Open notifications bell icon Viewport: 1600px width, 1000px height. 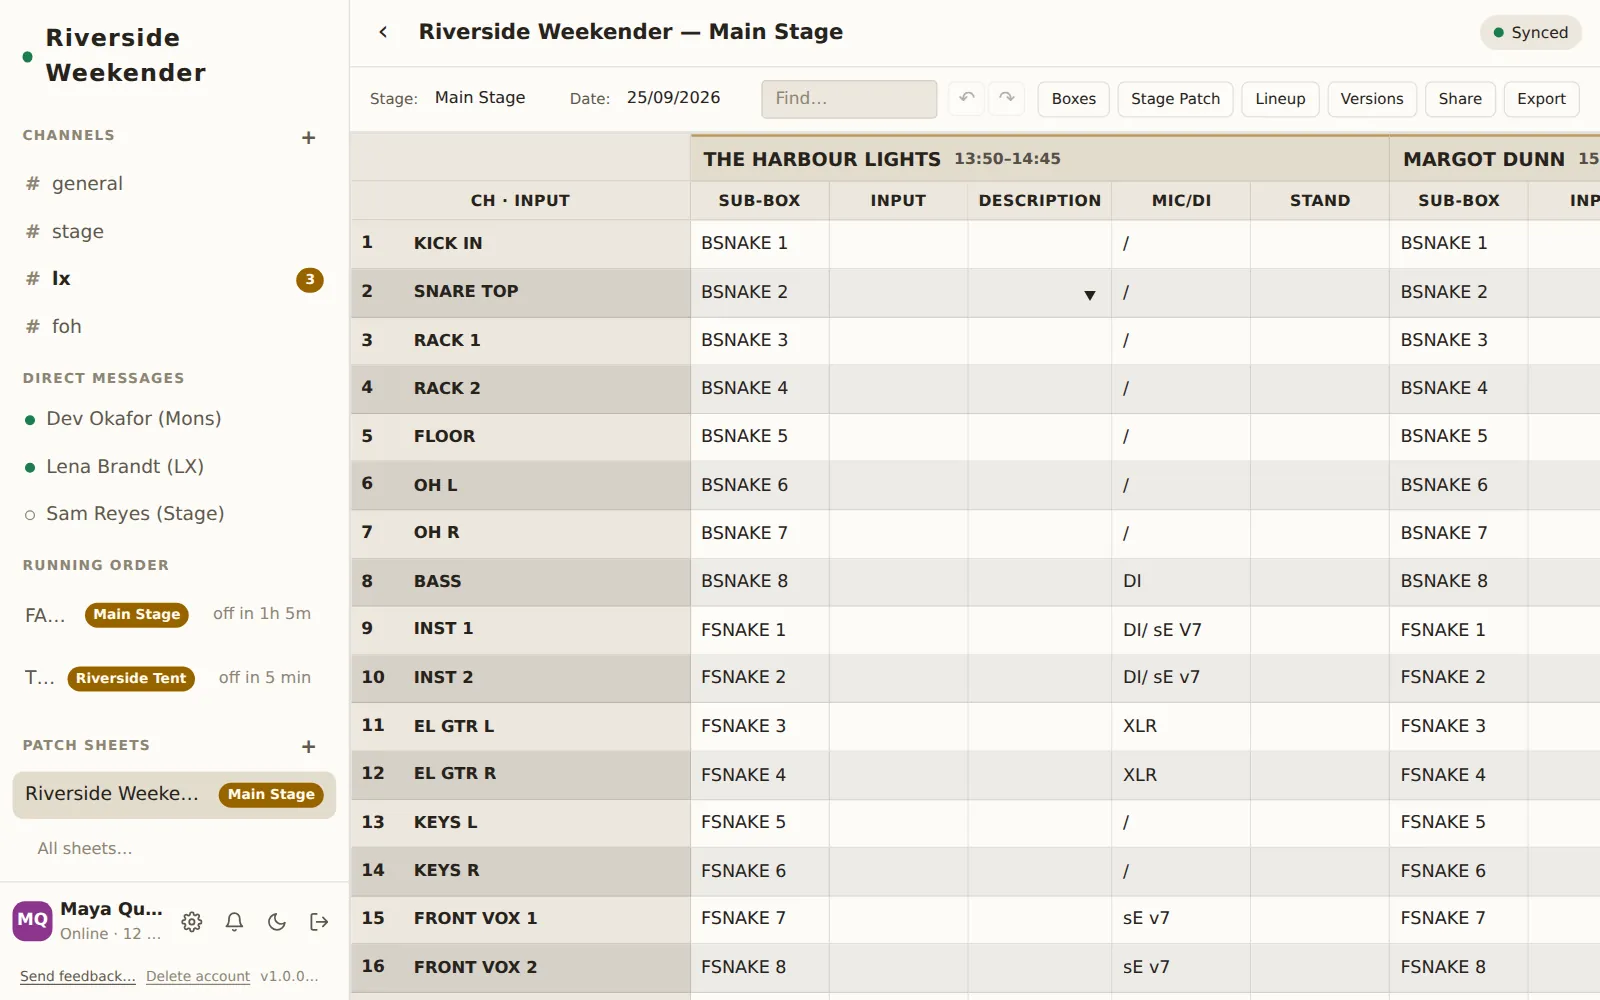(234, 922)
